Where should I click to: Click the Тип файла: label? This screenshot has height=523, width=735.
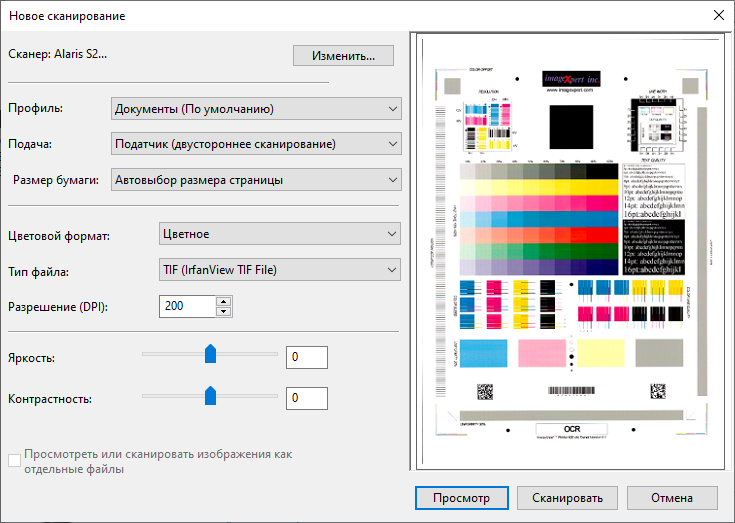[38, 272]
